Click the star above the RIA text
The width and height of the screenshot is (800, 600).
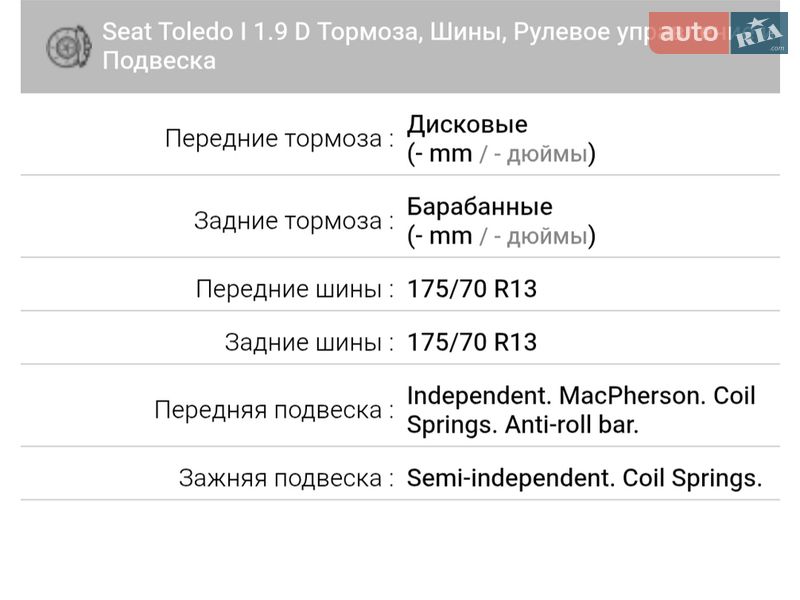tap(756, 22)
